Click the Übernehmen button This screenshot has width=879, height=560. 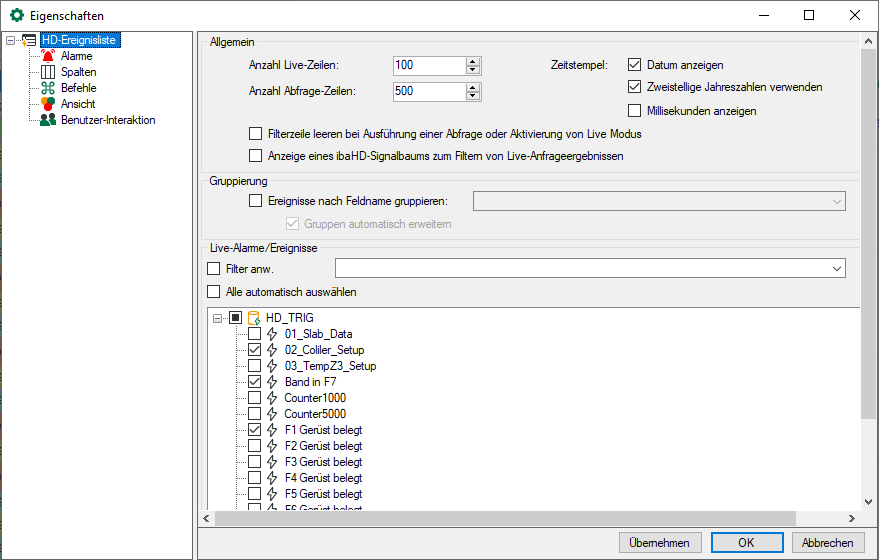pyautogui.click(x=660, y=542)
